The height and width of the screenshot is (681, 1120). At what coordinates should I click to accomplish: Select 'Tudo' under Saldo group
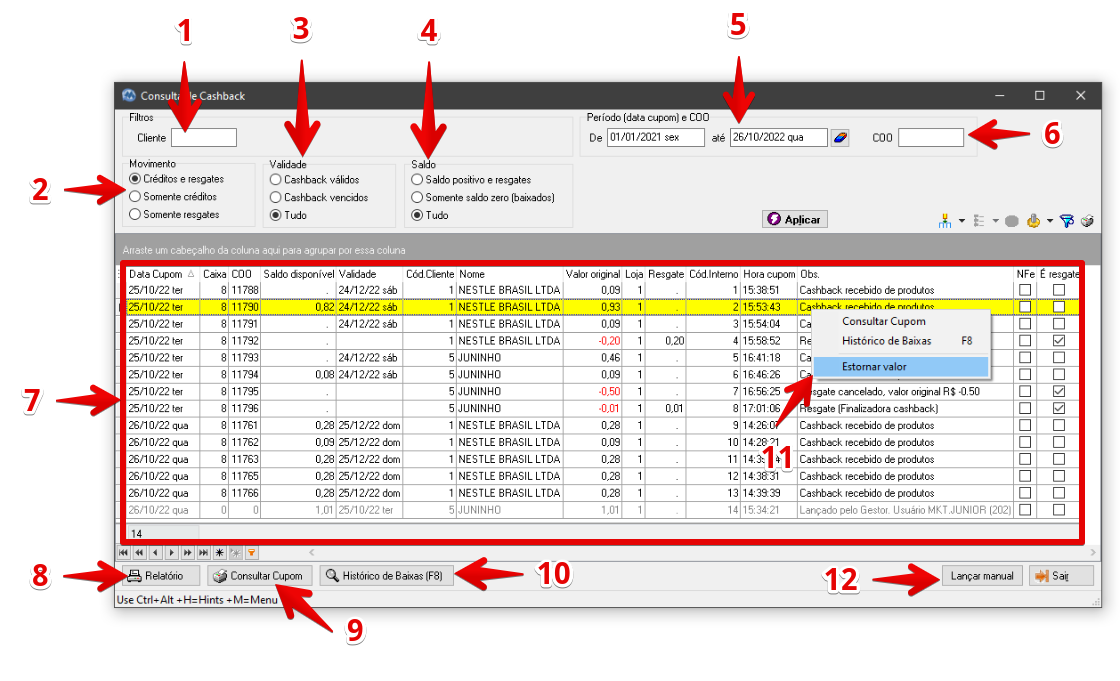[430, 215]
